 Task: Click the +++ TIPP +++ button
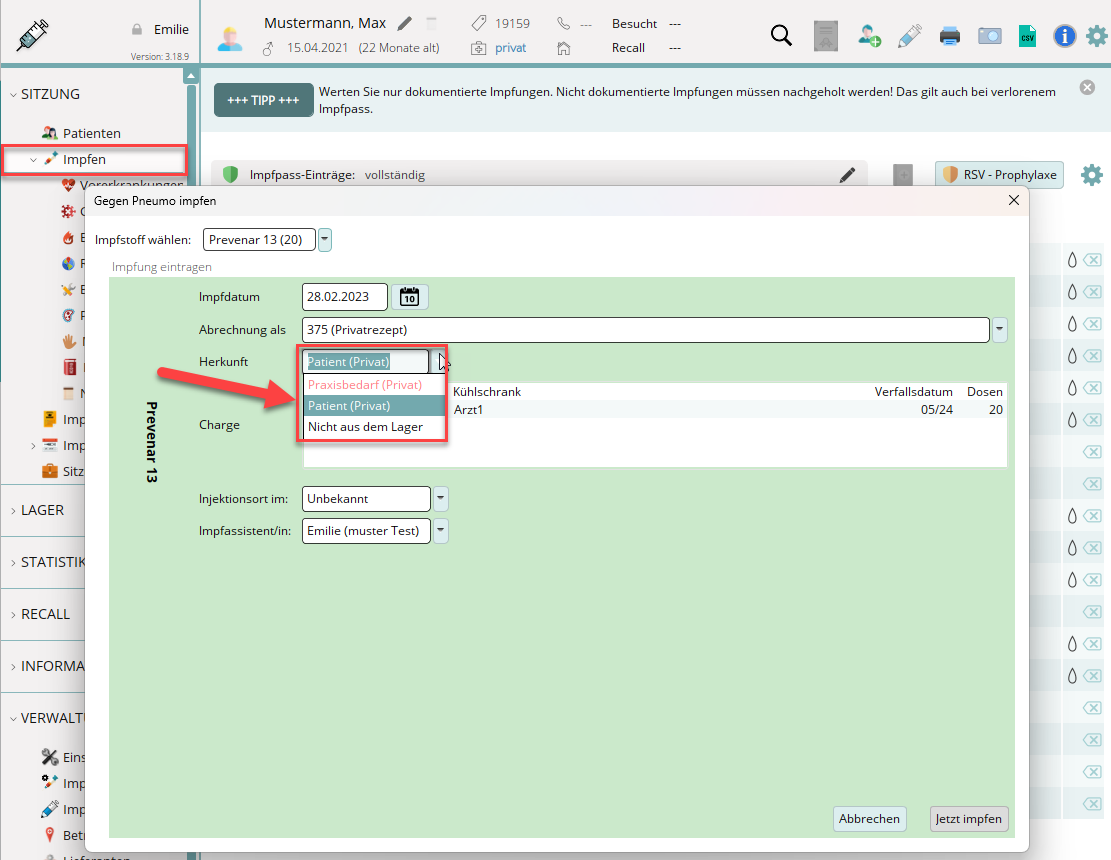tap(264, 100)
